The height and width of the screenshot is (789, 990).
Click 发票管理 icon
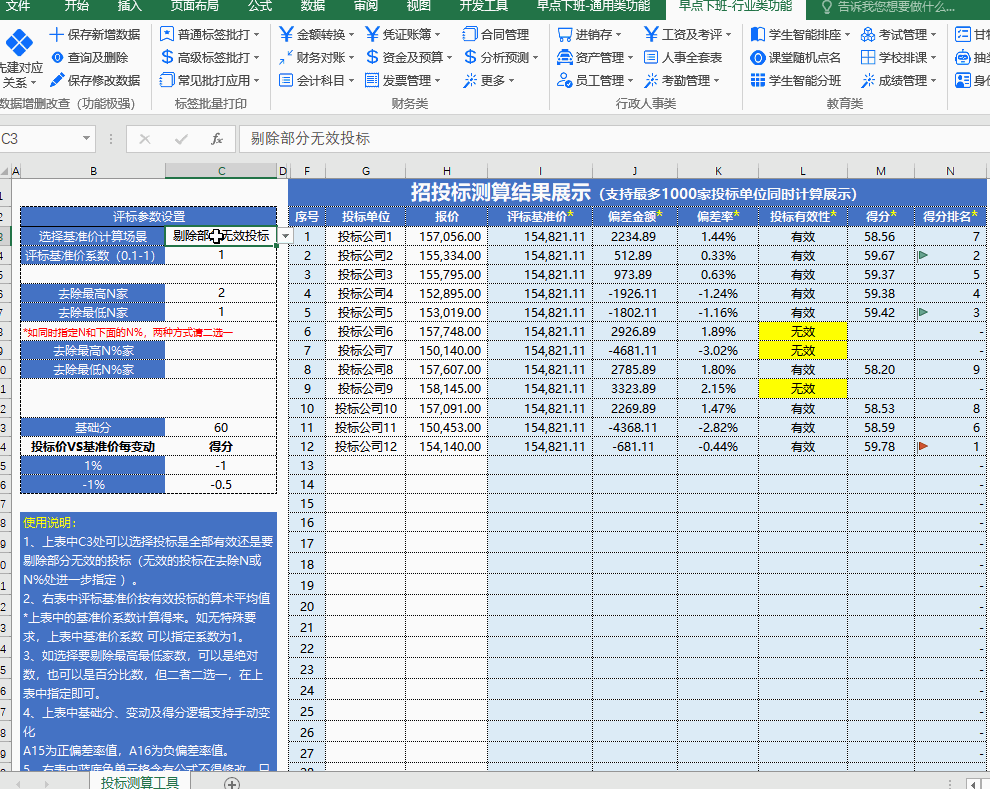pos(372,80)
